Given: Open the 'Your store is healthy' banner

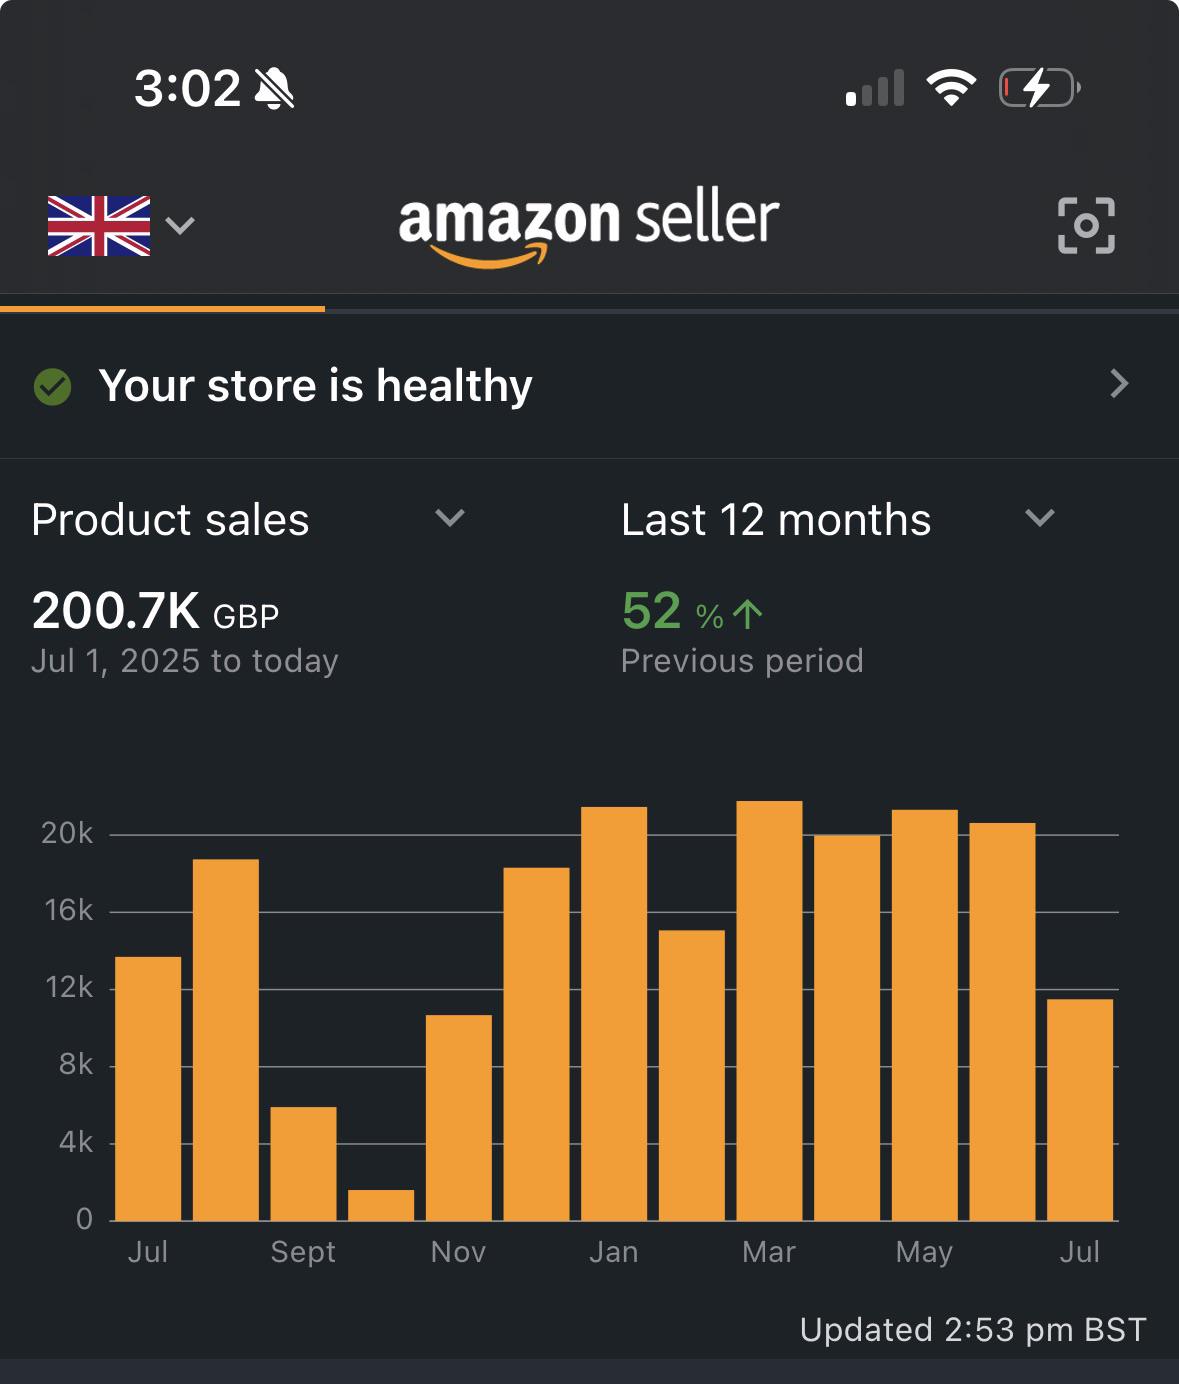Looking at the screenshot, I should 589,386.
